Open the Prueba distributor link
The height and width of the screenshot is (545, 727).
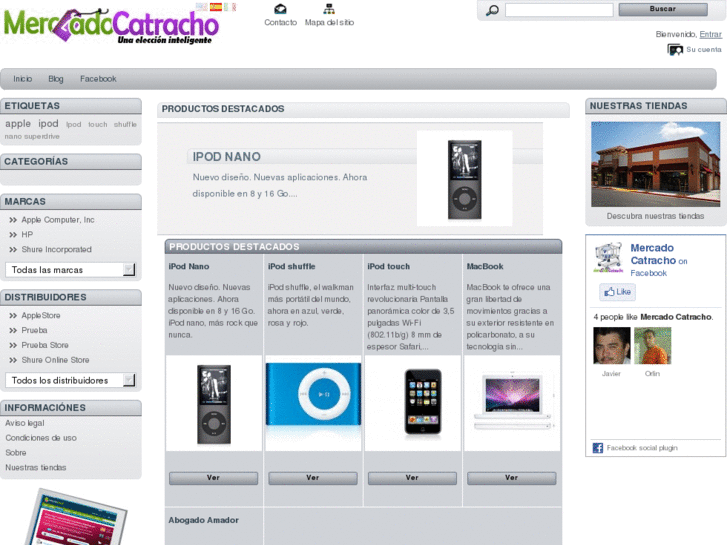[x=34, y=330]
